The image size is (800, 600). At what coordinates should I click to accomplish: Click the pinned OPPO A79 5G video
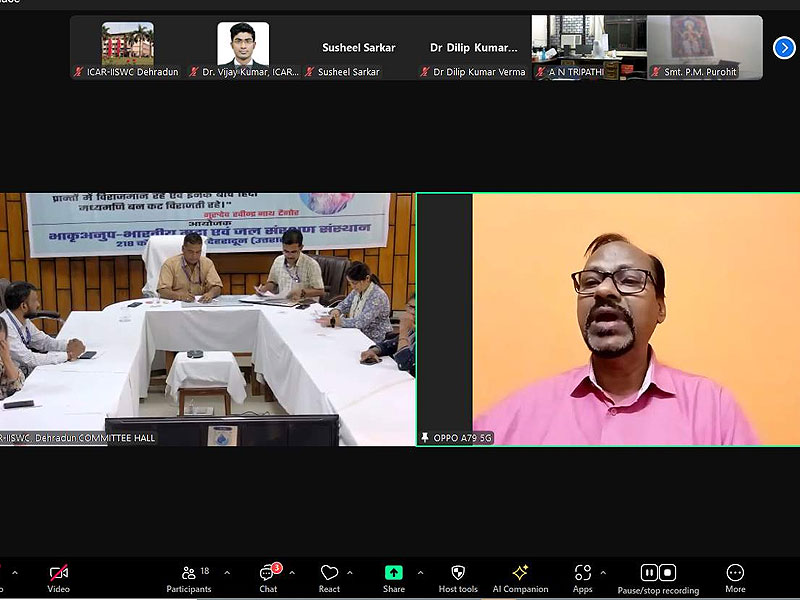(x=607, y=319)
